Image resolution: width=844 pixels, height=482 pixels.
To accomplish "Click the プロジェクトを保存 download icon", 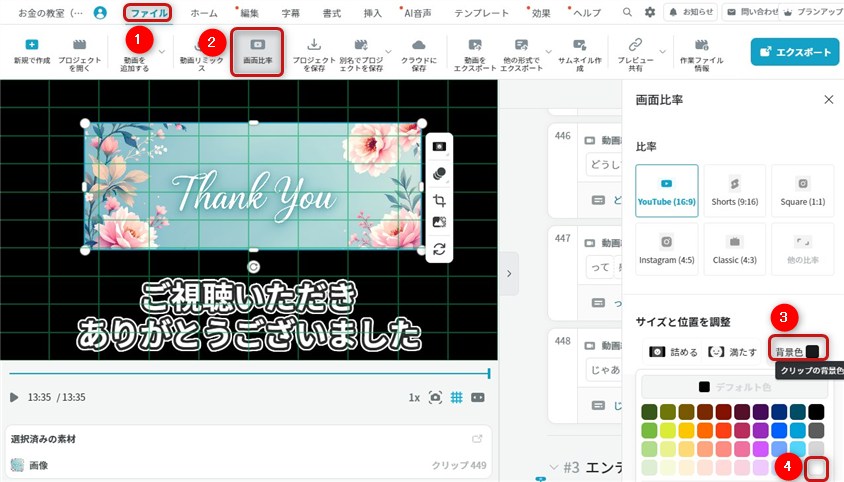I will coord(314,46).
